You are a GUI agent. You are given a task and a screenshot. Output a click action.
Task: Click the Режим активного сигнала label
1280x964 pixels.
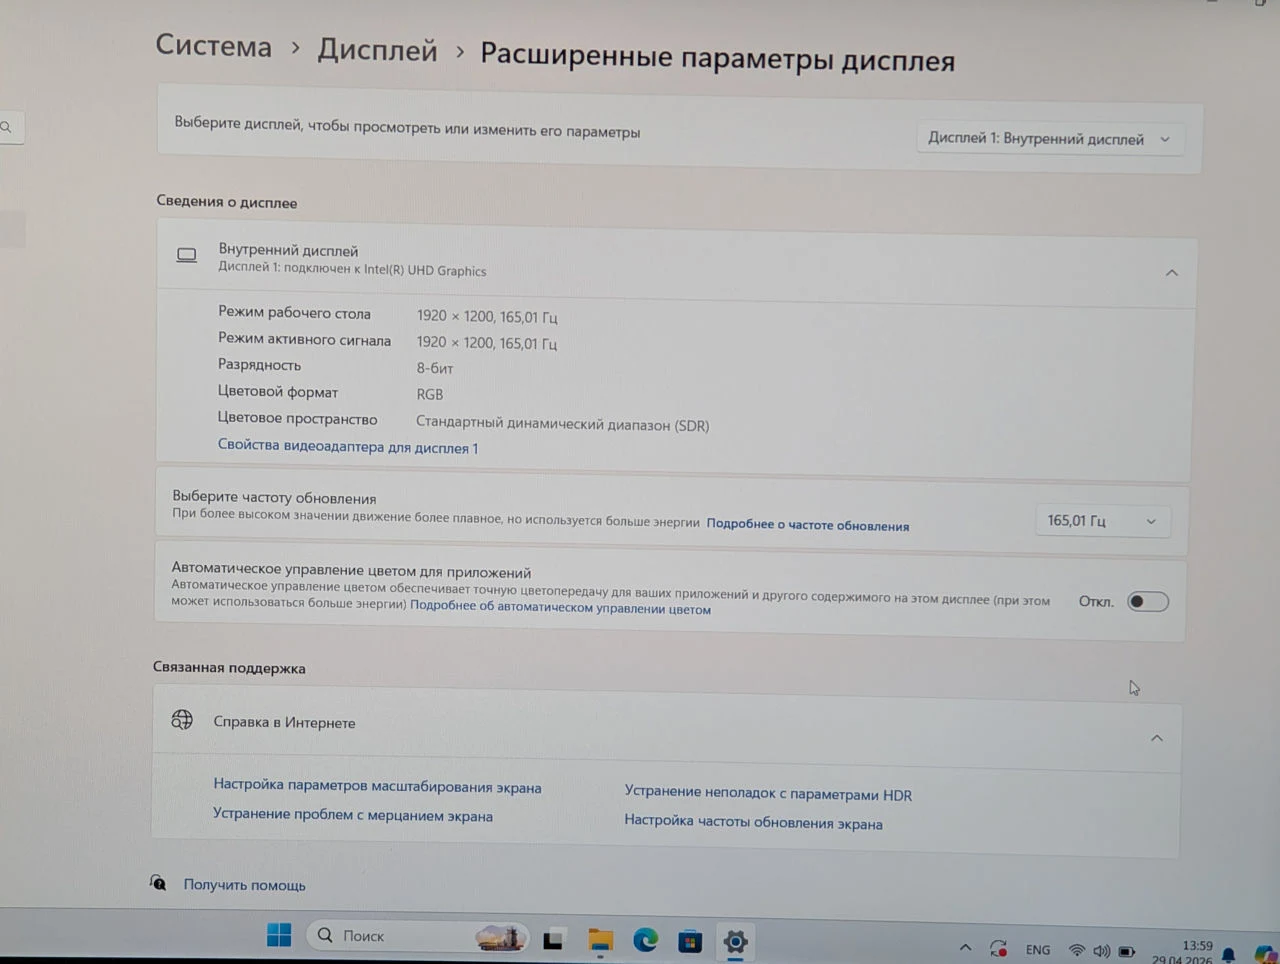coord(304,339)
